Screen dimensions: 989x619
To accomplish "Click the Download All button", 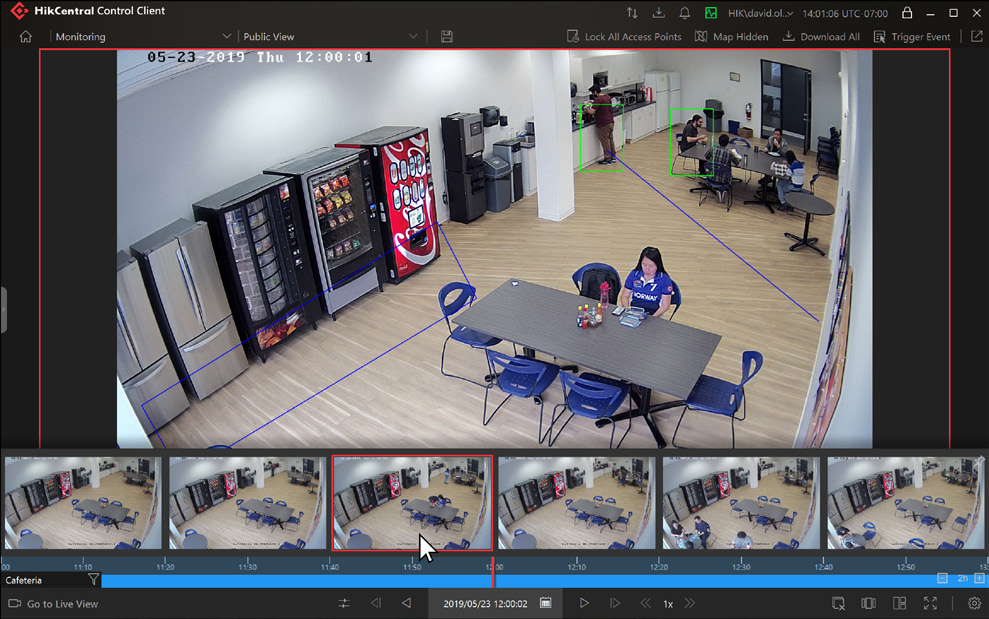I will click(x=821, y=37).
